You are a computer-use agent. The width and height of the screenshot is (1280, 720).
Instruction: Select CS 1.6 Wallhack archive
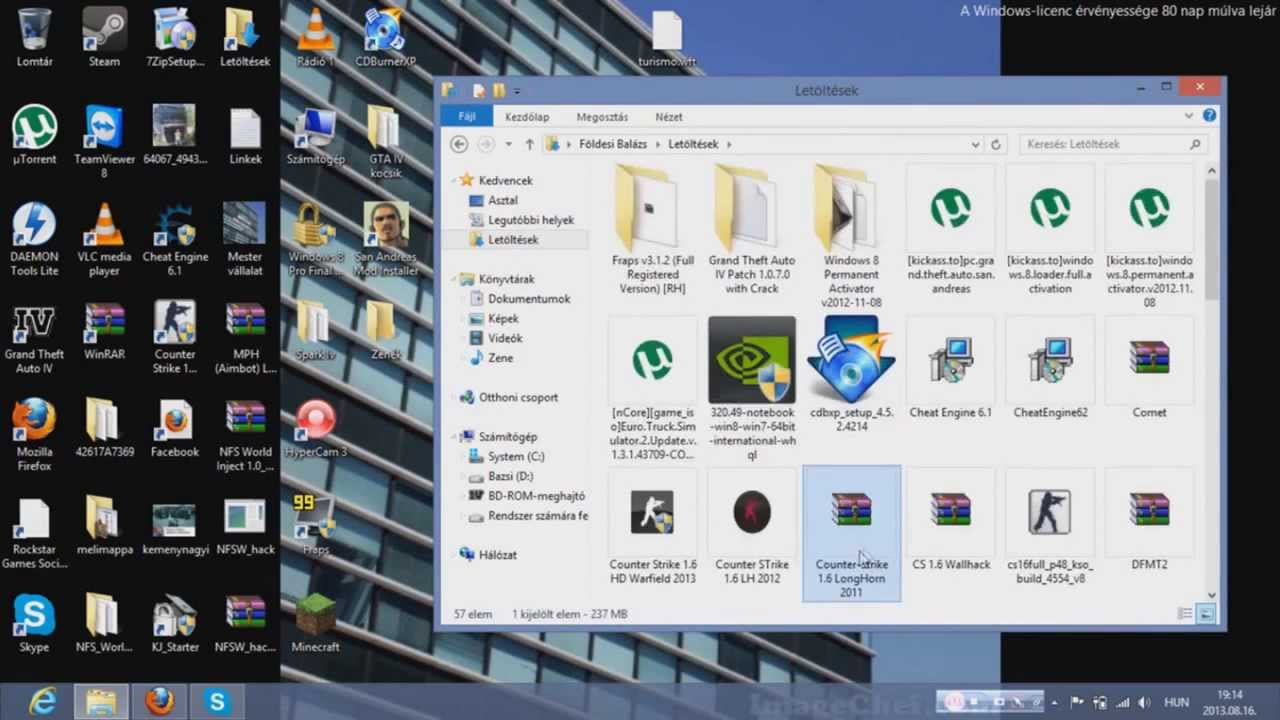(951, 522)
